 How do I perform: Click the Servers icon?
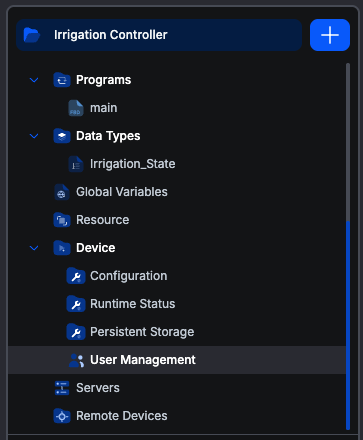pos(62,388)
